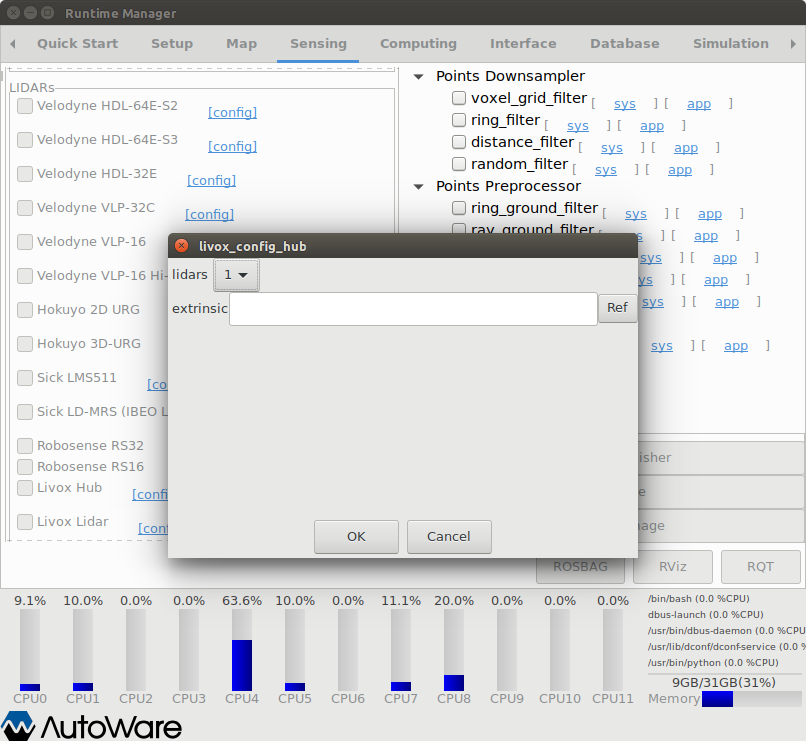Screen dimensions: 806x741
Task: Check the Velodyne VLP-32C box
Action: click(25, 208)
